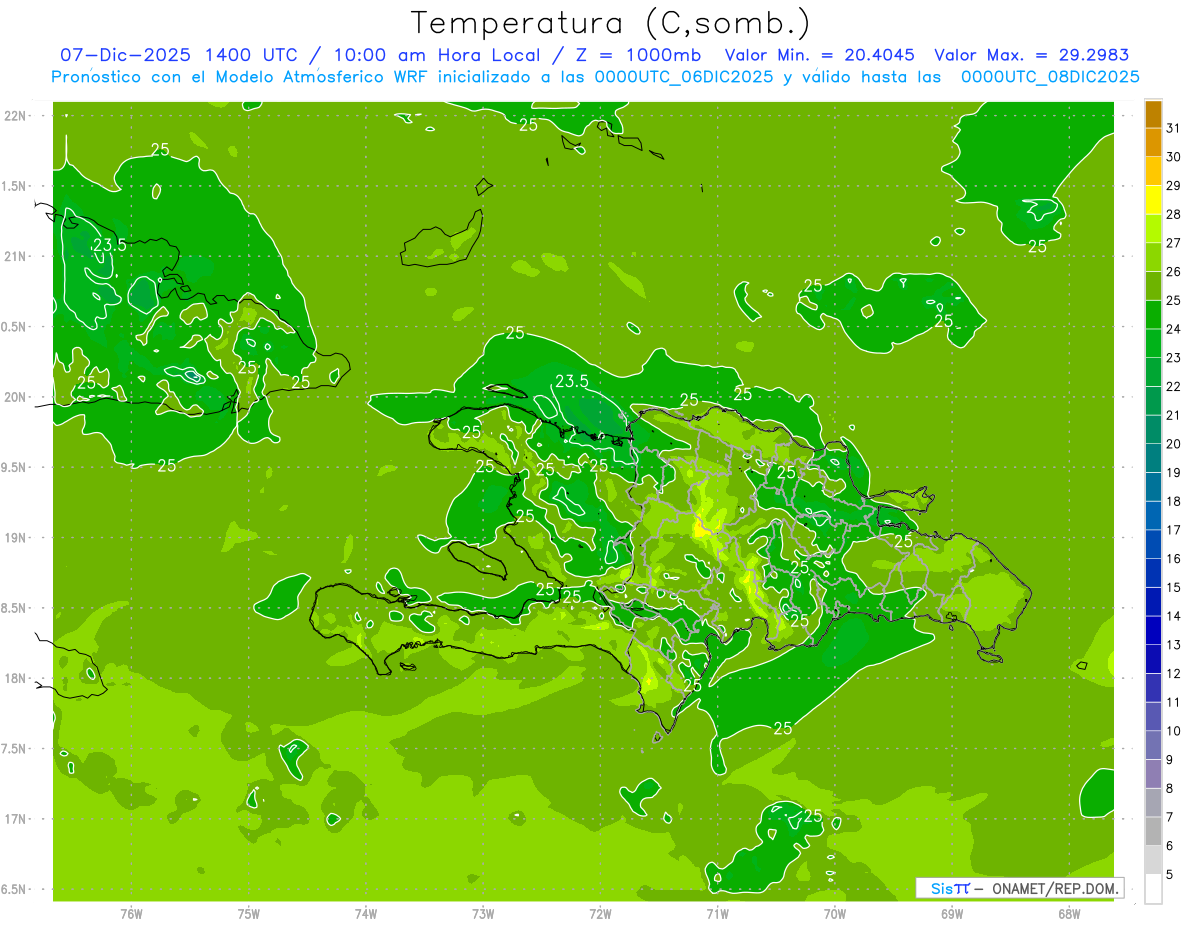Click the blue legend band between 15 and 16

click(1153, 573)
